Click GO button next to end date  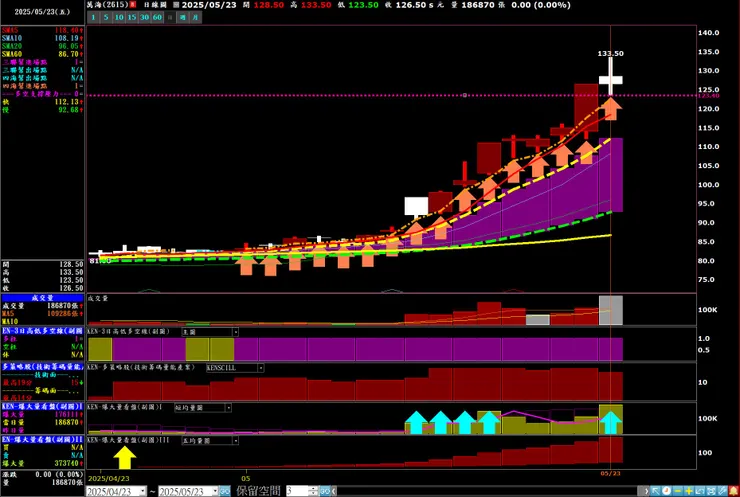click(225, 491)
